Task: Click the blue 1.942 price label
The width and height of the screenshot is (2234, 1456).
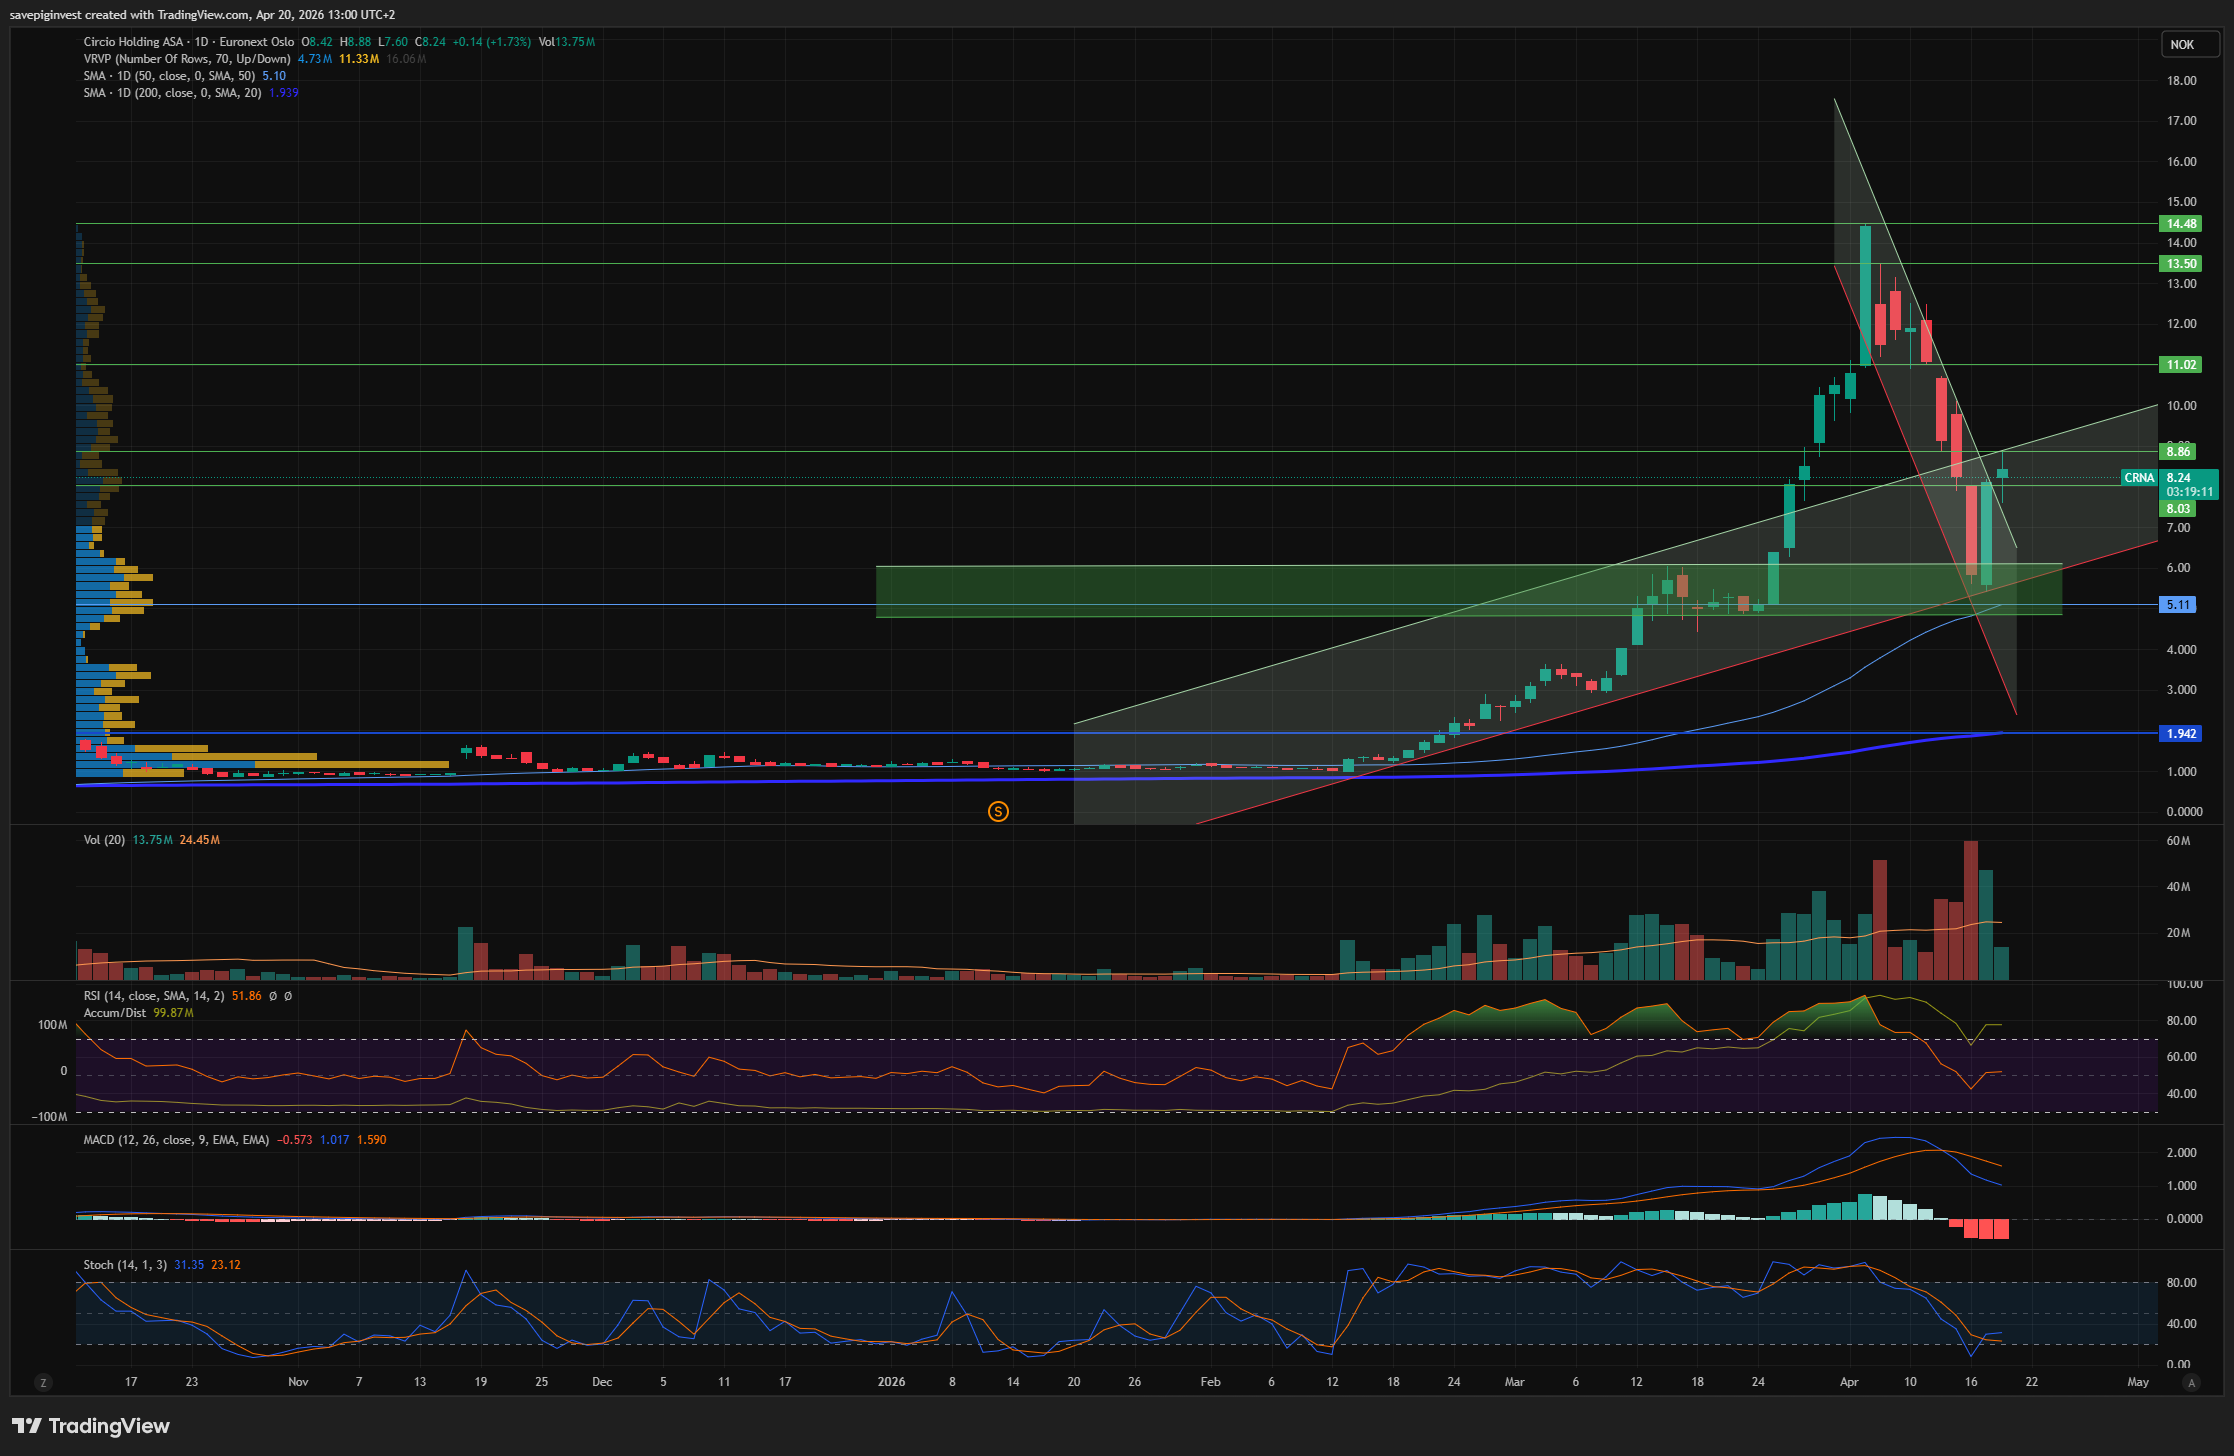Action: pos(2181,734)
